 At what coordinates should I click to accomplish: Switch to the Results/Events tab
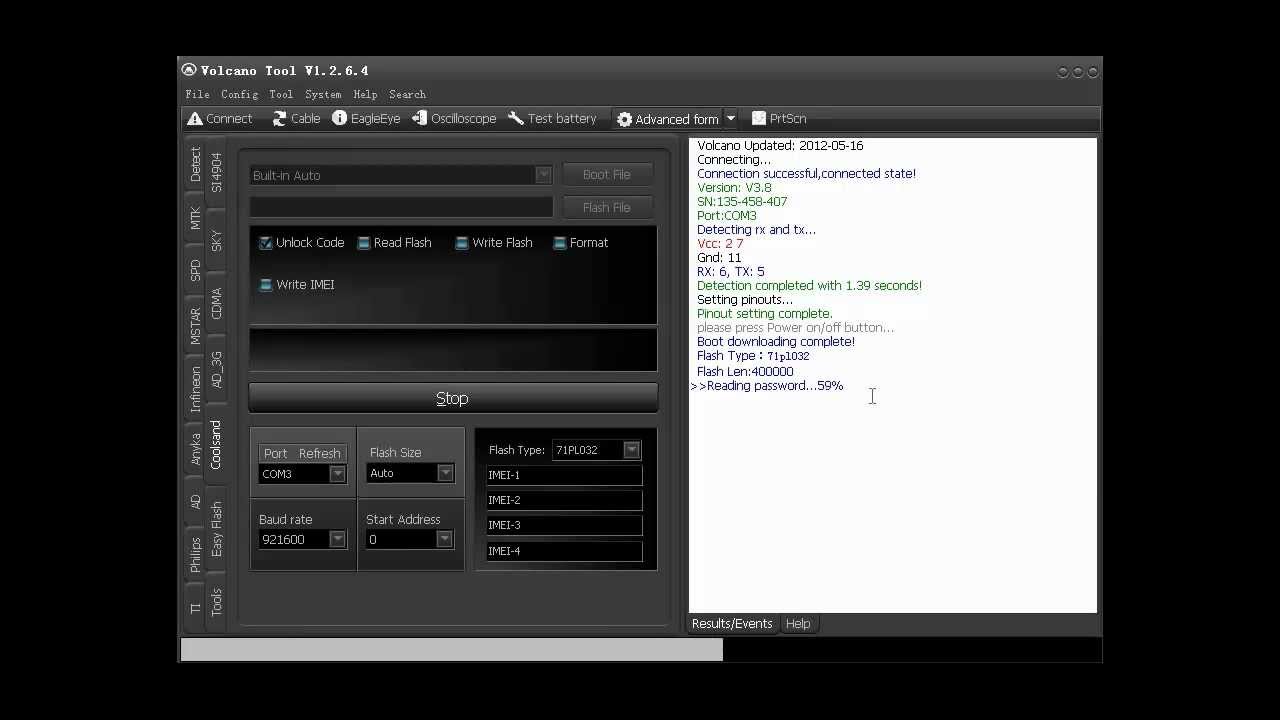tap(732, 624)
